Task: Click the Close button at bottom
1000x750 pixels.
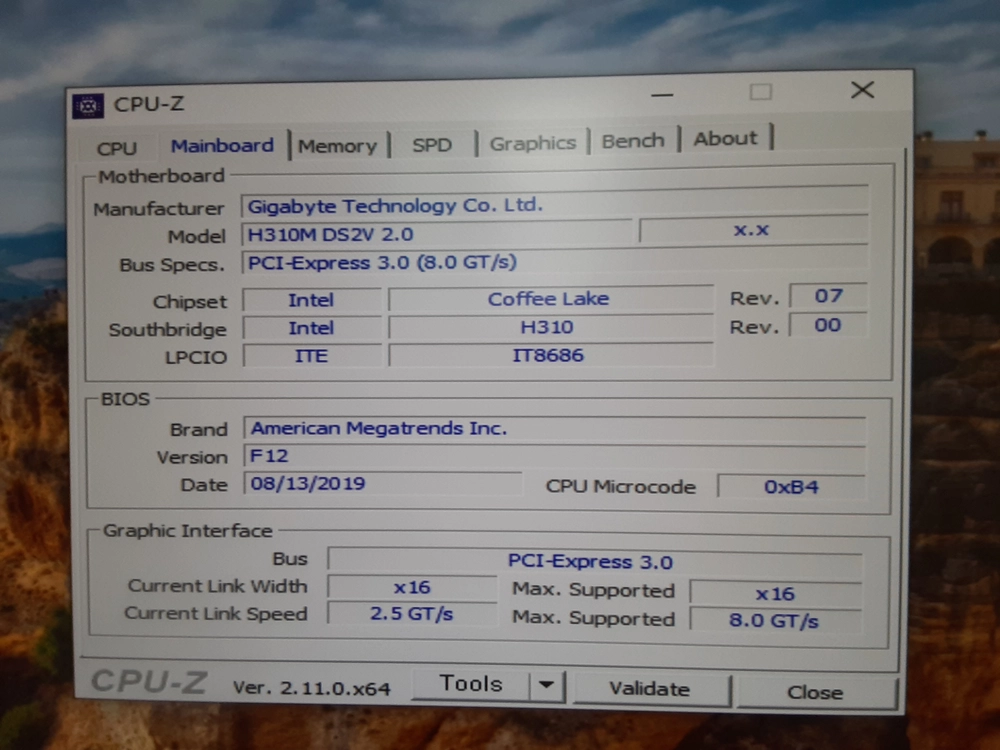Action: 815,692
